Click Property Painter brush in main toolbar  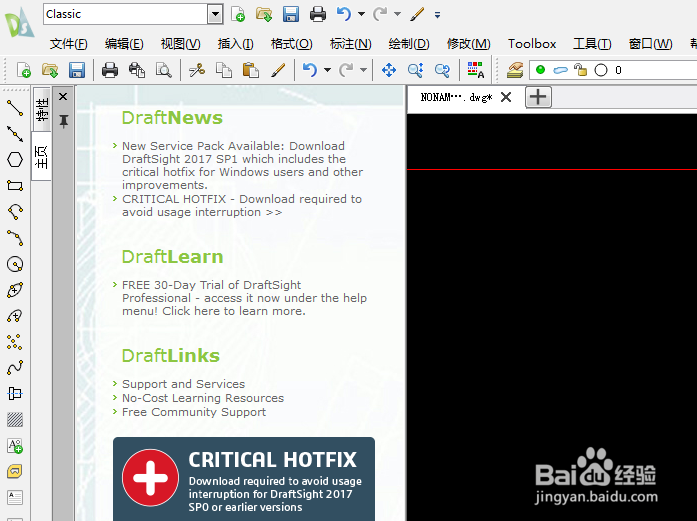pyautogui.click(x=278, y=70)
